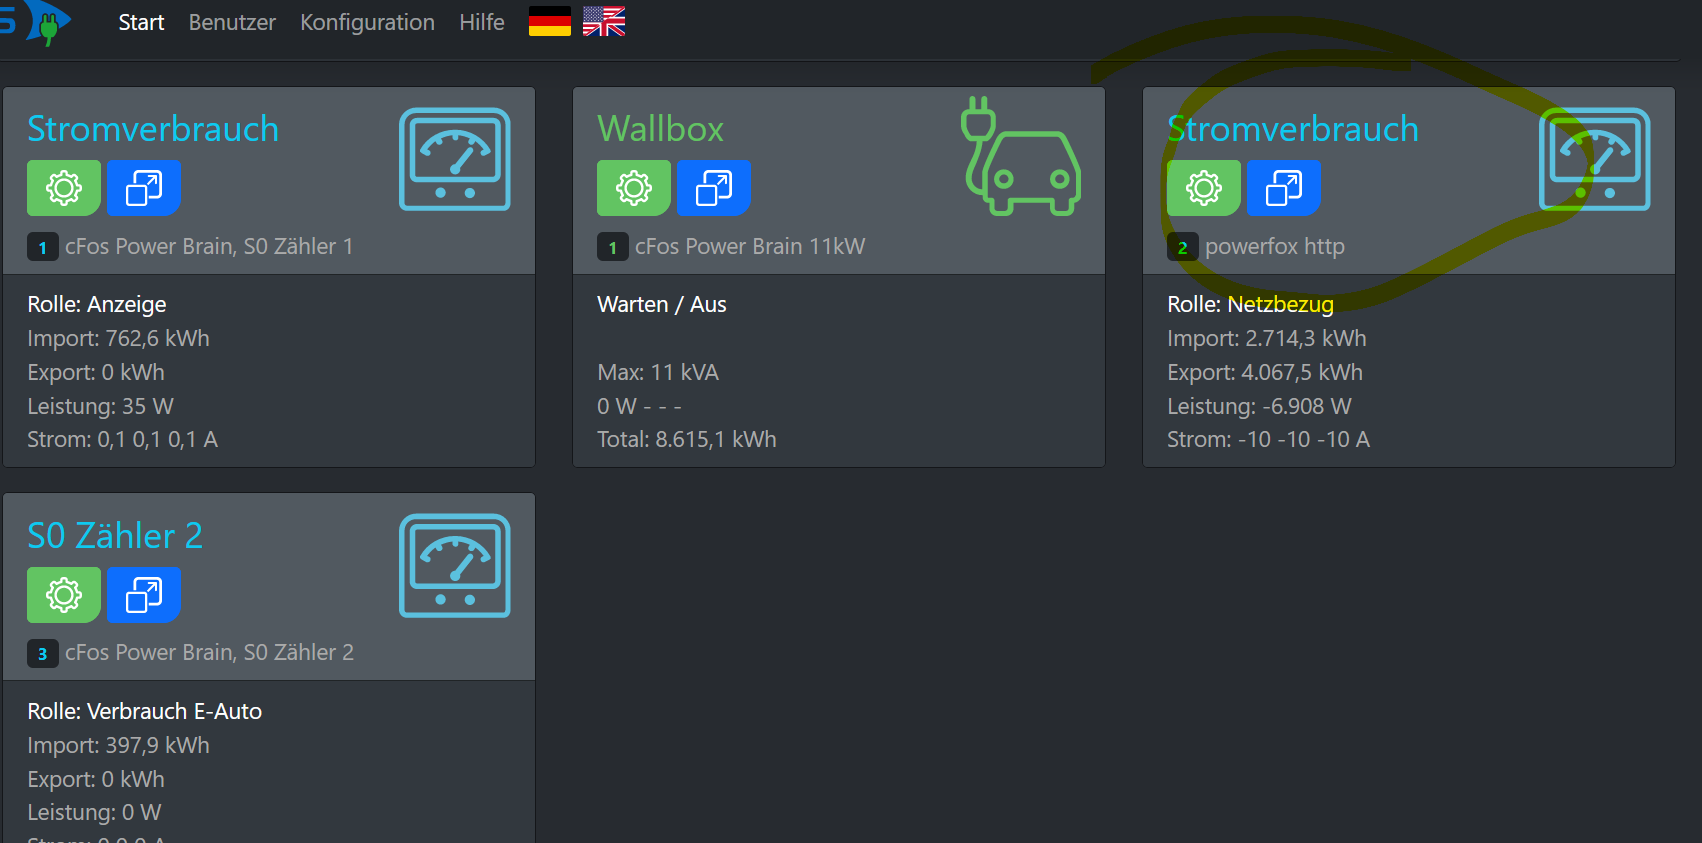Switch language to English flag
1702x843 pixels.
point(604,21)
